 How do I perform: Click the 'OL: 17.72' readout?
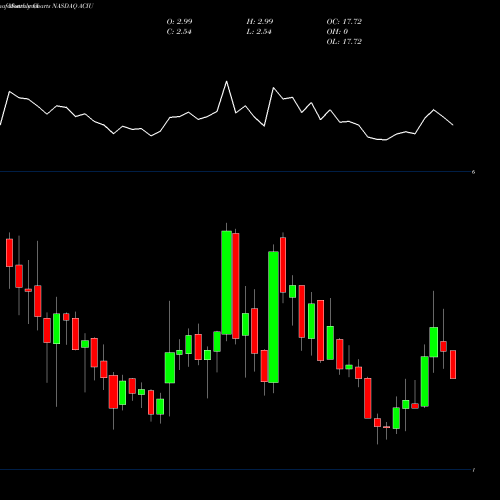coord(344,42)
